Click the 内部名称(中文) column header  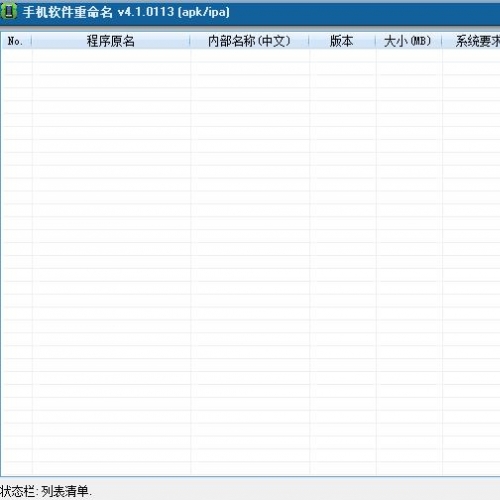click(249, 41)
